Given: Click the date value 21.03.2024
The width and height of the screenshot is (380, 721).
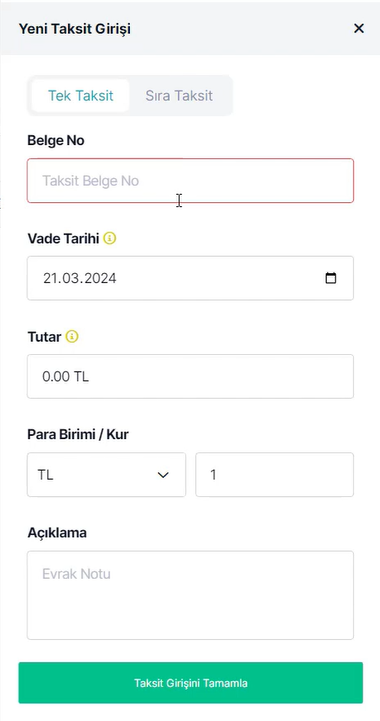Looking at the screenshot, I should (80, 278).
